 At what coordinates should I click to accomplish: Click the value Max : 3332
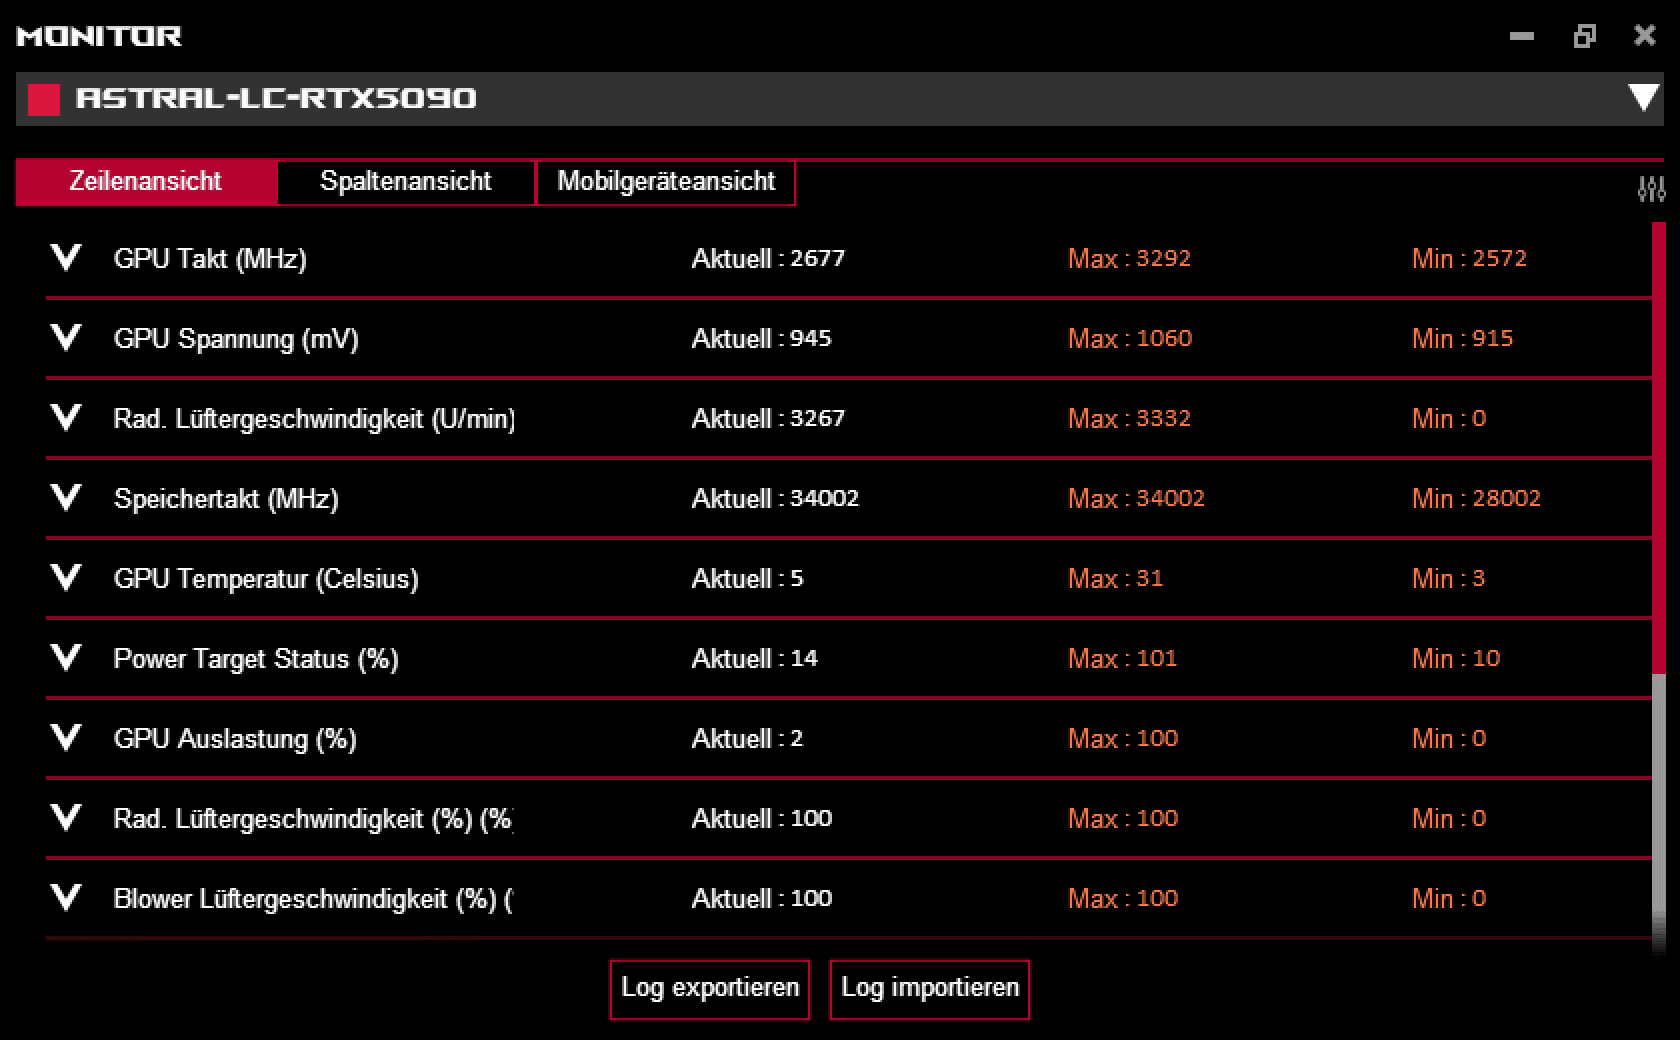(x=1129, y=419)
